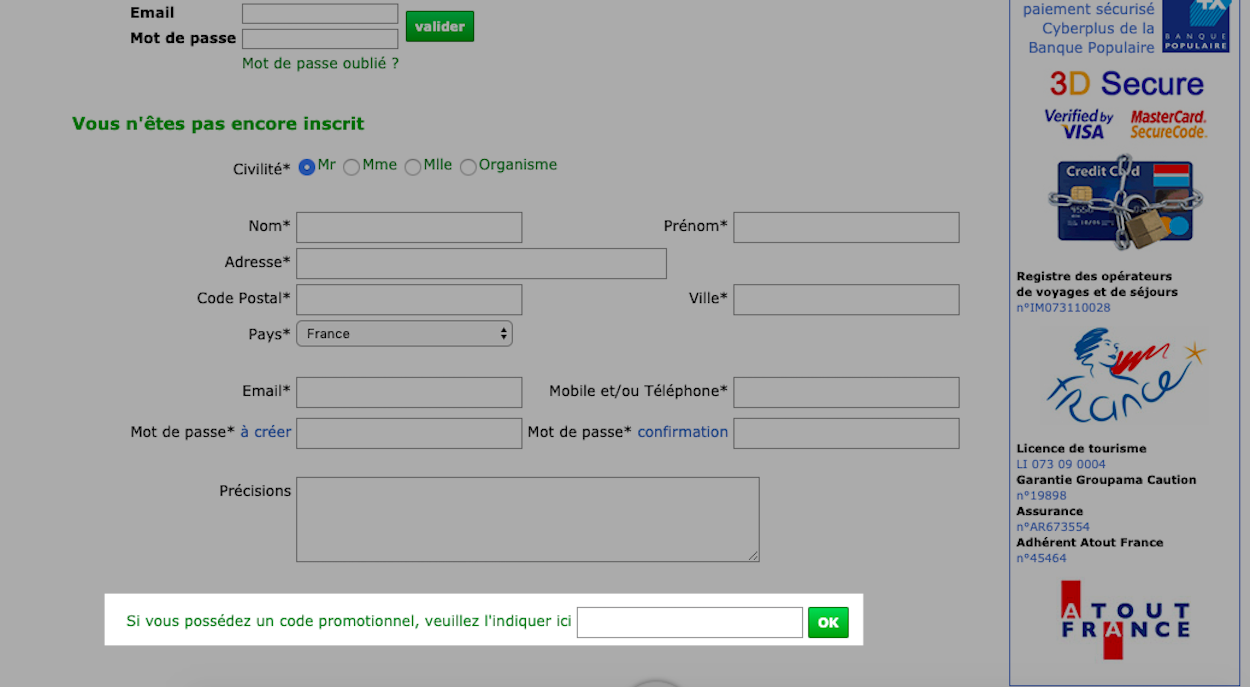
Task: Click into the Précisions text area
Action: pyautogui.click(x=528, y=519)
